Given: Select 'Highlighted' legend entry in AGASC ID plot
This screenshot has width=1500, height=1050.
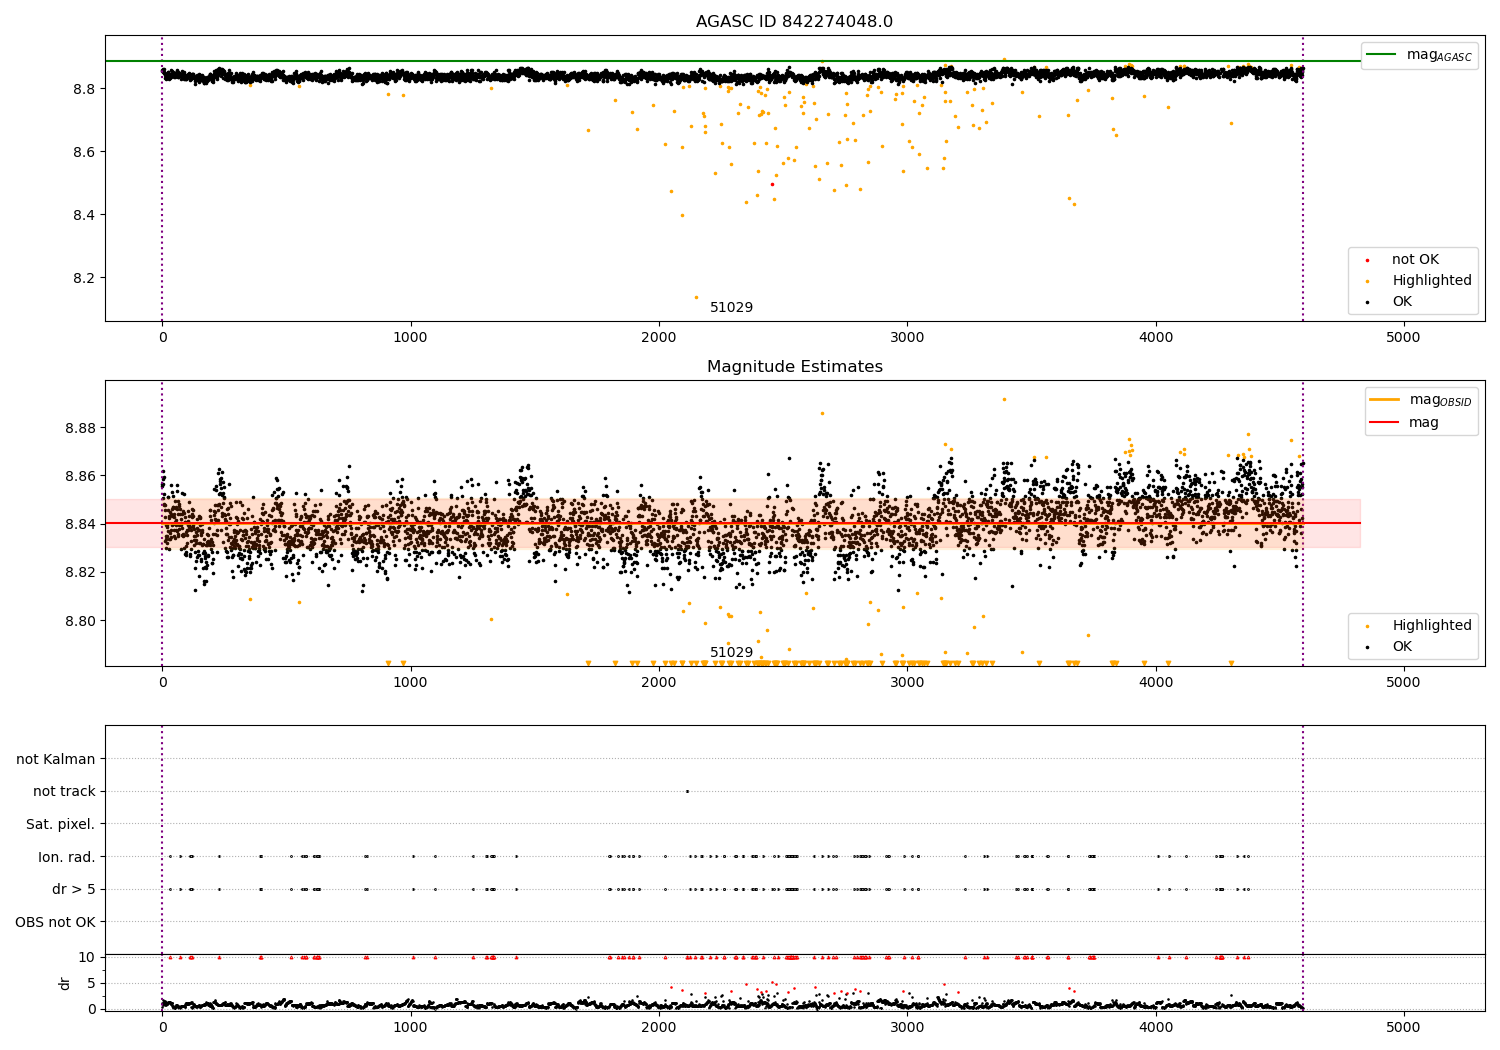Looking at the screenshot, I should [1432, 281].
